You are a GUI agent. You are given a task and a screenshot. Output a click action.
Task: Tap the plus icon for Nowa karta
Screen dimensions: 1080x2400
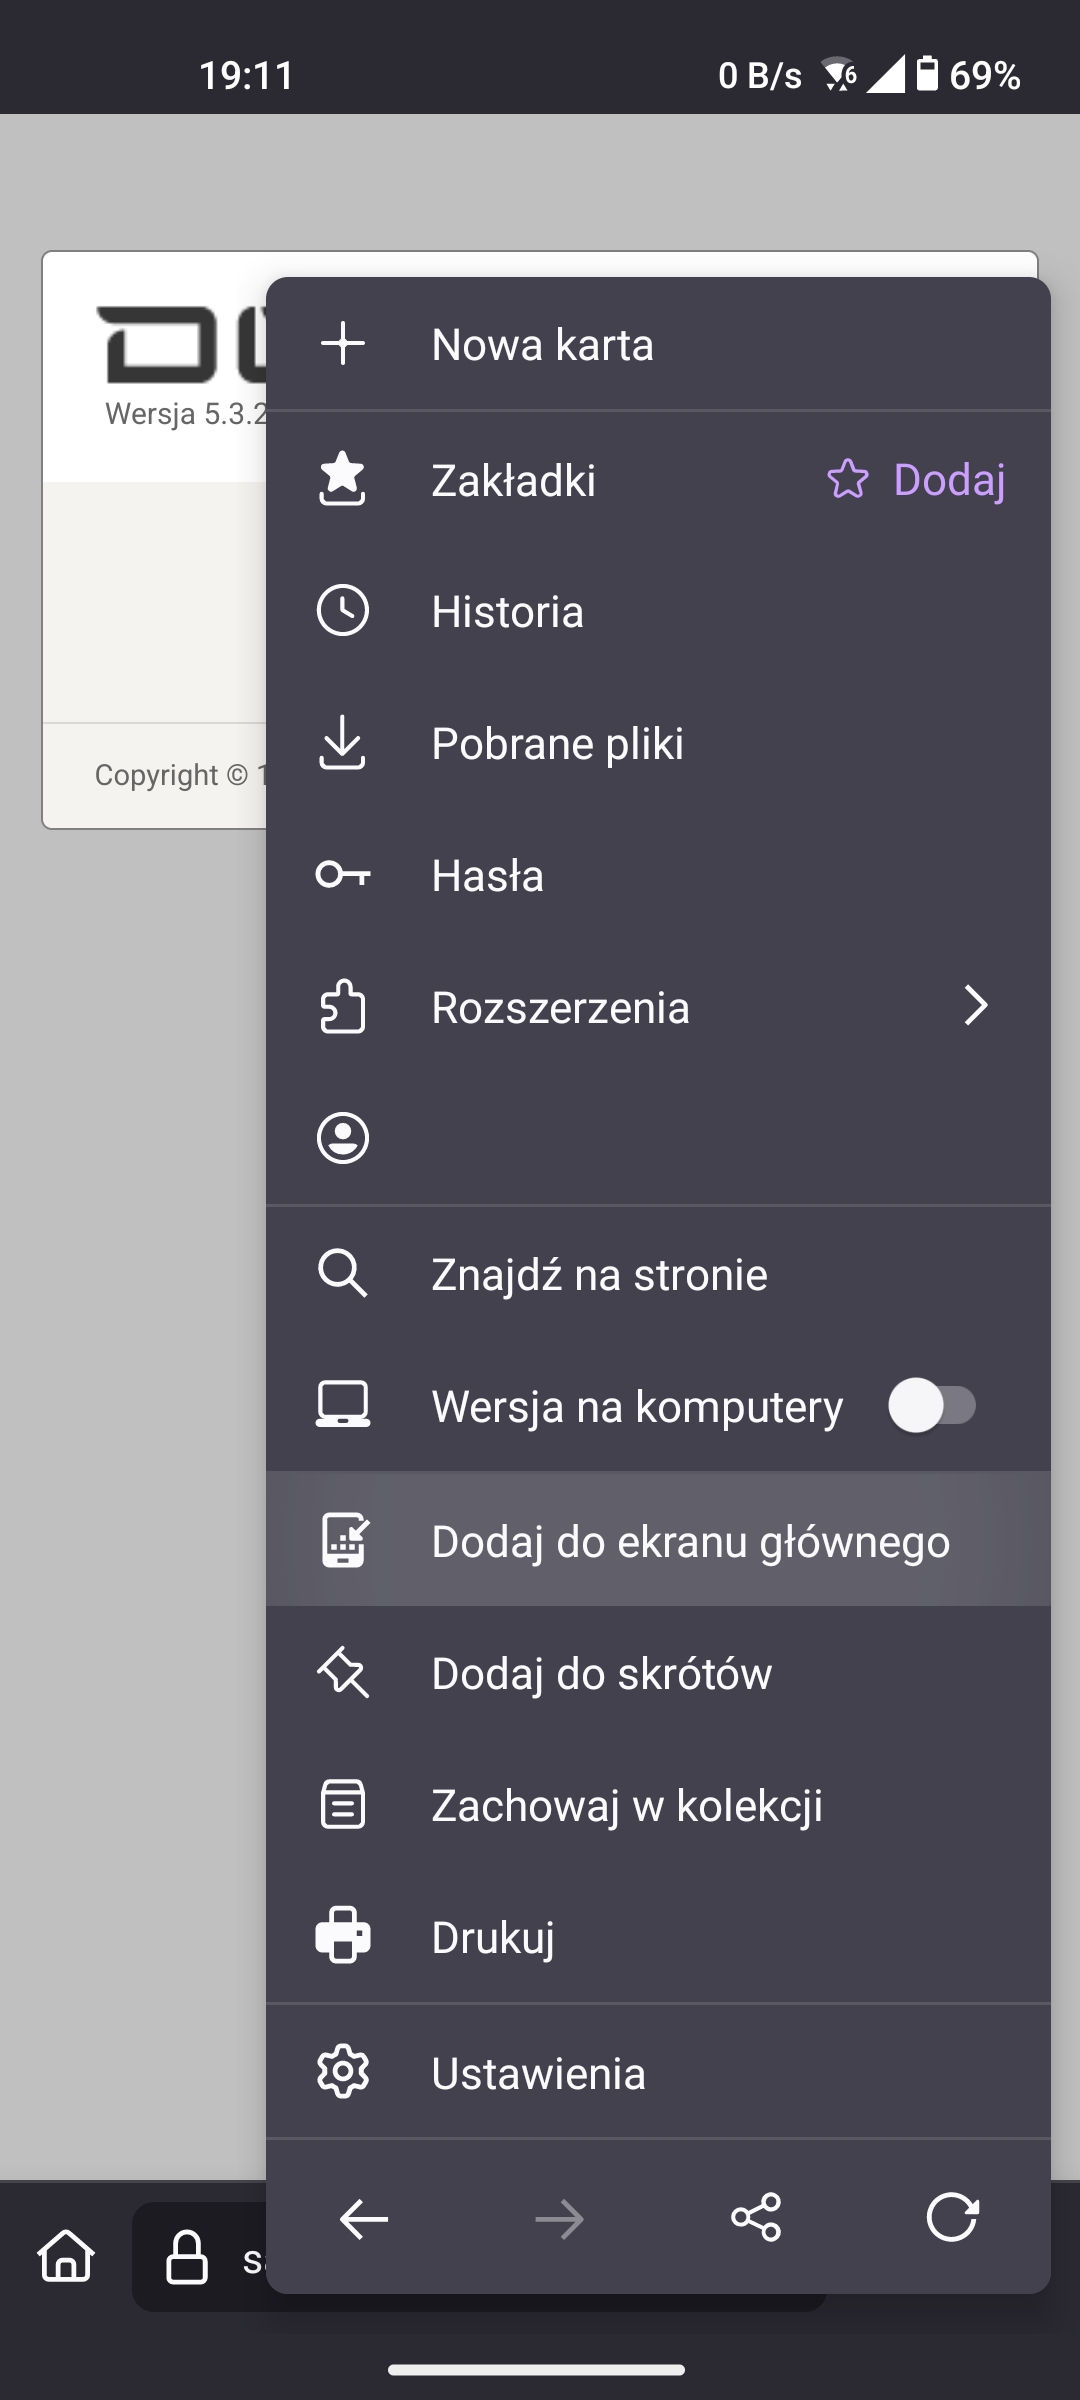[343, 344]
